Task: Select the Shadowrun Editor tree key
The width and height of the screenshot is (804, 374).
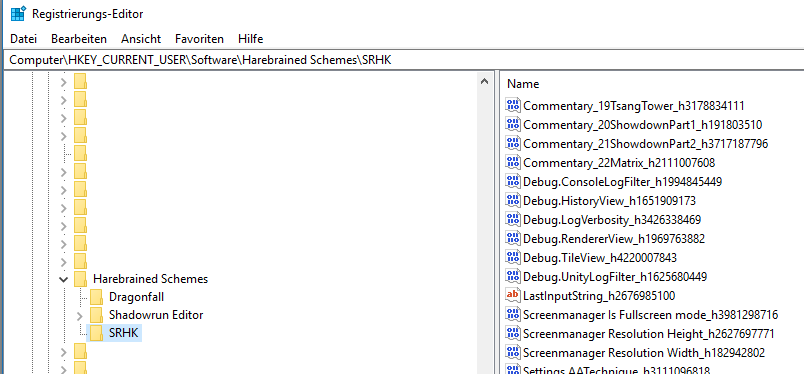Action: [156, 314]
